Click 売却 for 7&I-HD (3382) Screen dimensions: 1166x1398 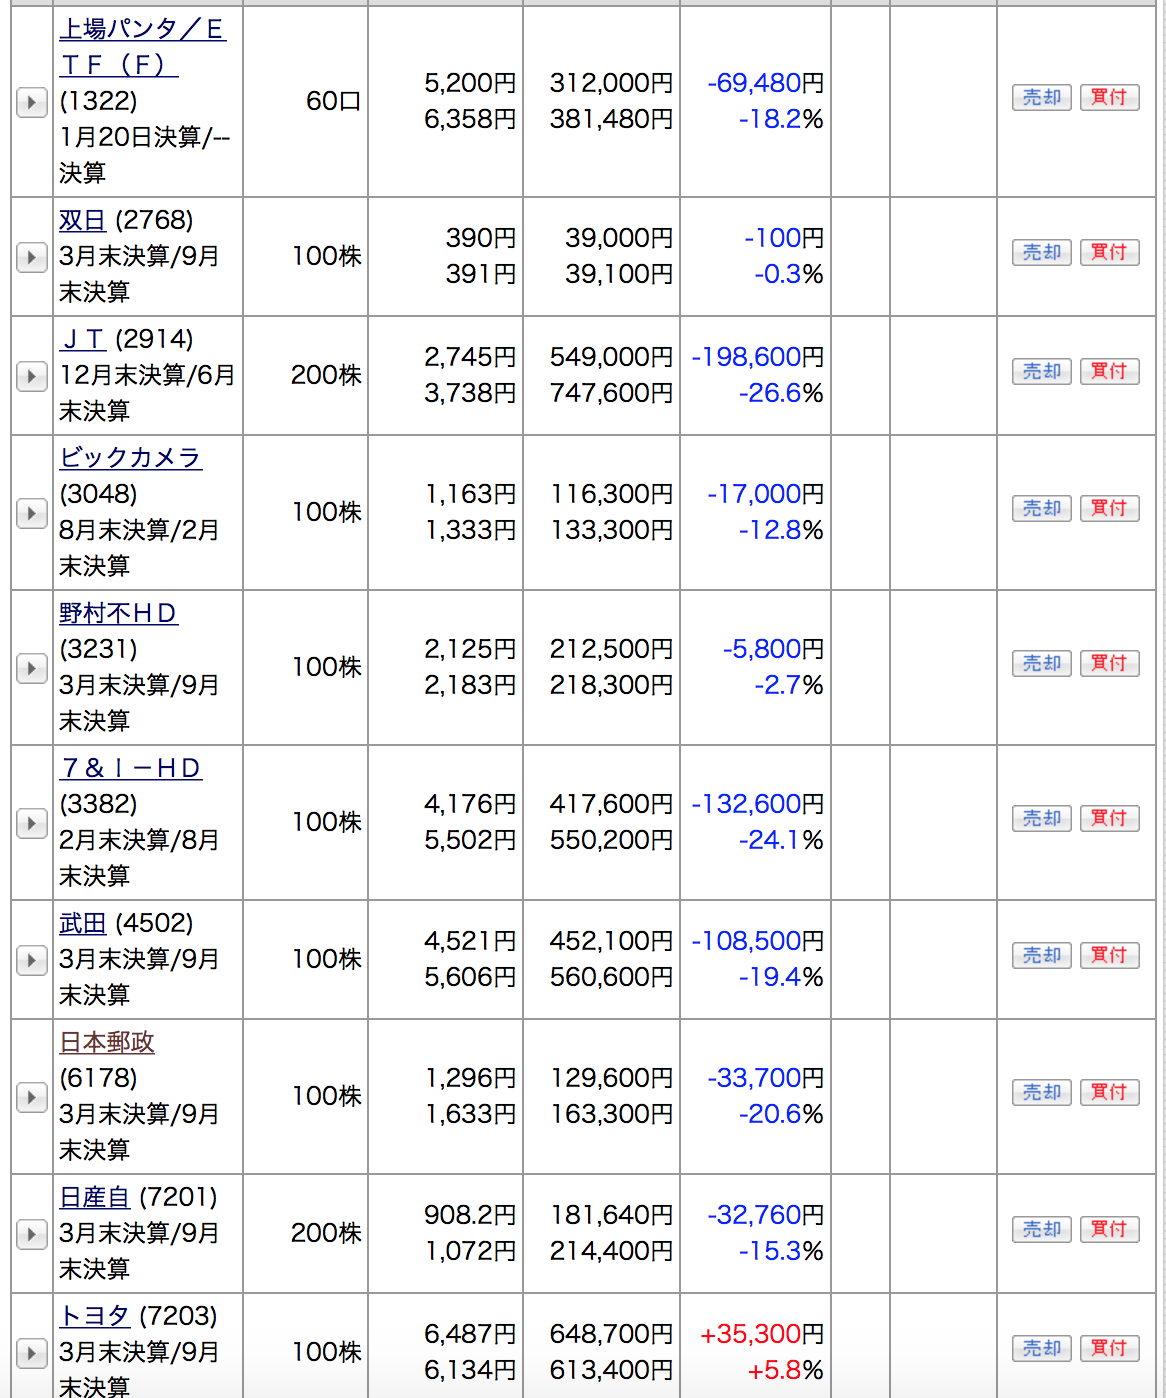pos(1042,818)
